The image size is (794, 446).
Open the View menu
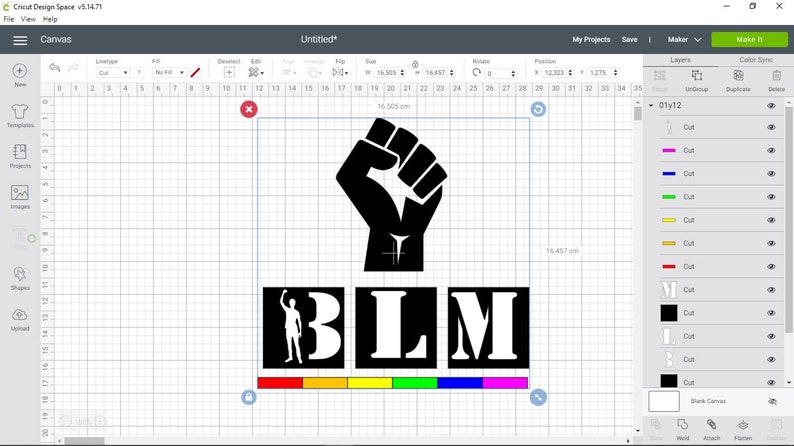[x=28, y=19]
